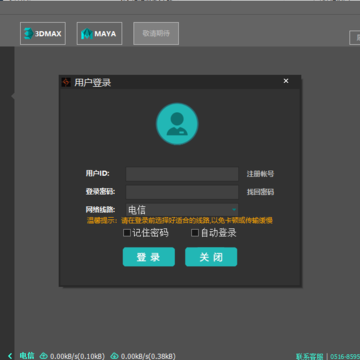Image resolution: width=360 pixels, height=360 pixels.
Task: Click the orange 温馨提示 hint text
Action: point(180,220)
